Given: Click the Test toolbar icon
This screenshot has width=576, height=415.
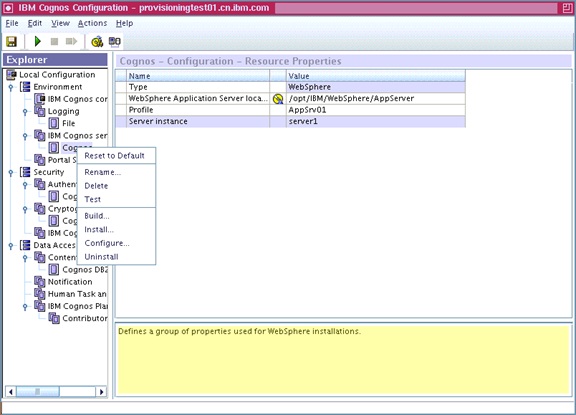Looking at the screenshot, I should click(97, 42).
